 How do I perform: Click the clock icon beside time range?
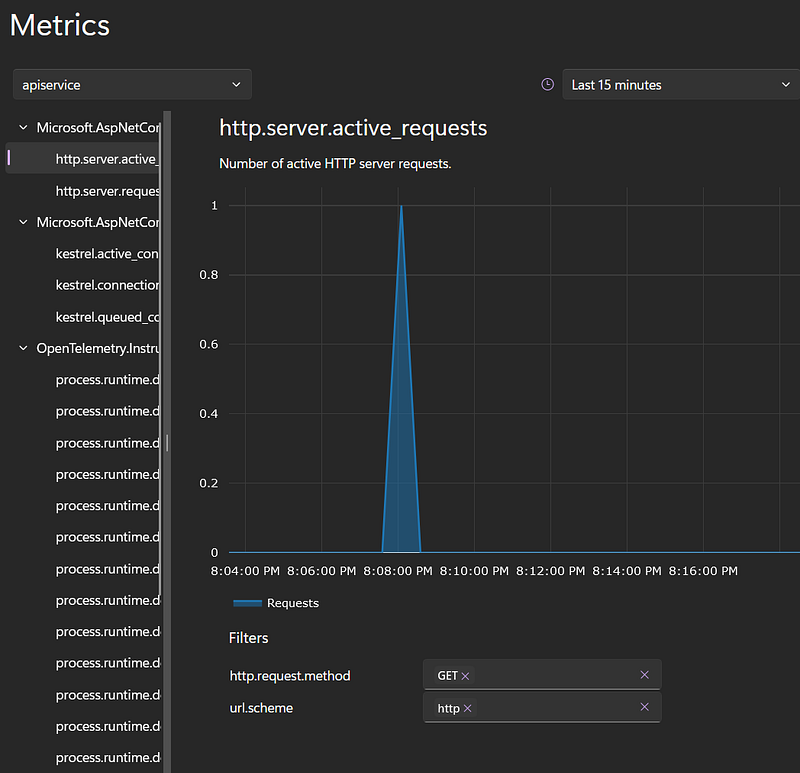(x=547, y=84)
